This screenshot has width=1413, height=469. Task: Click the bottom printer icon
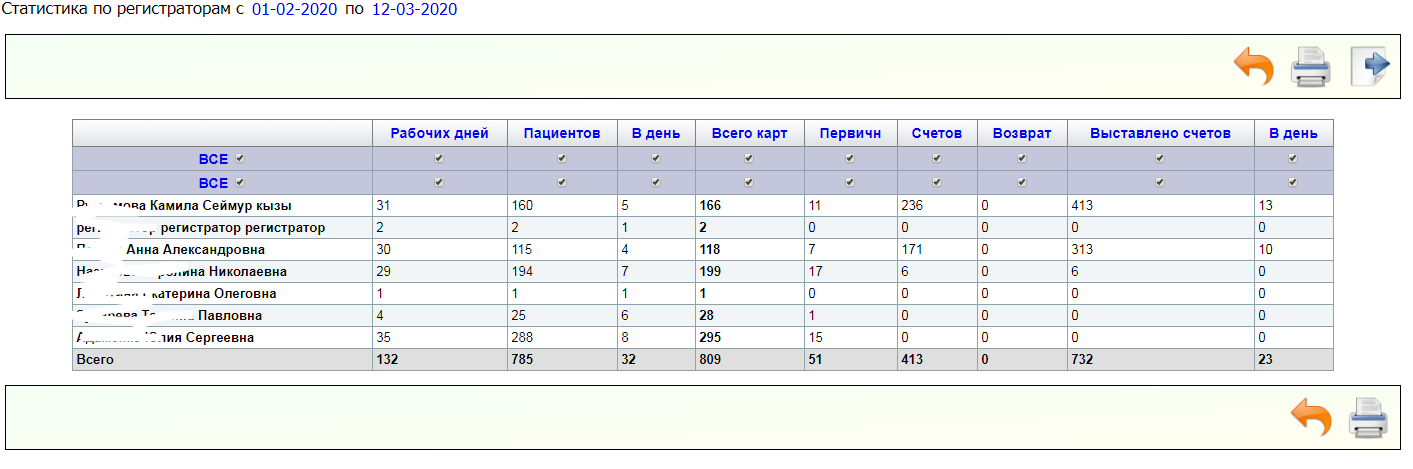1368,416
